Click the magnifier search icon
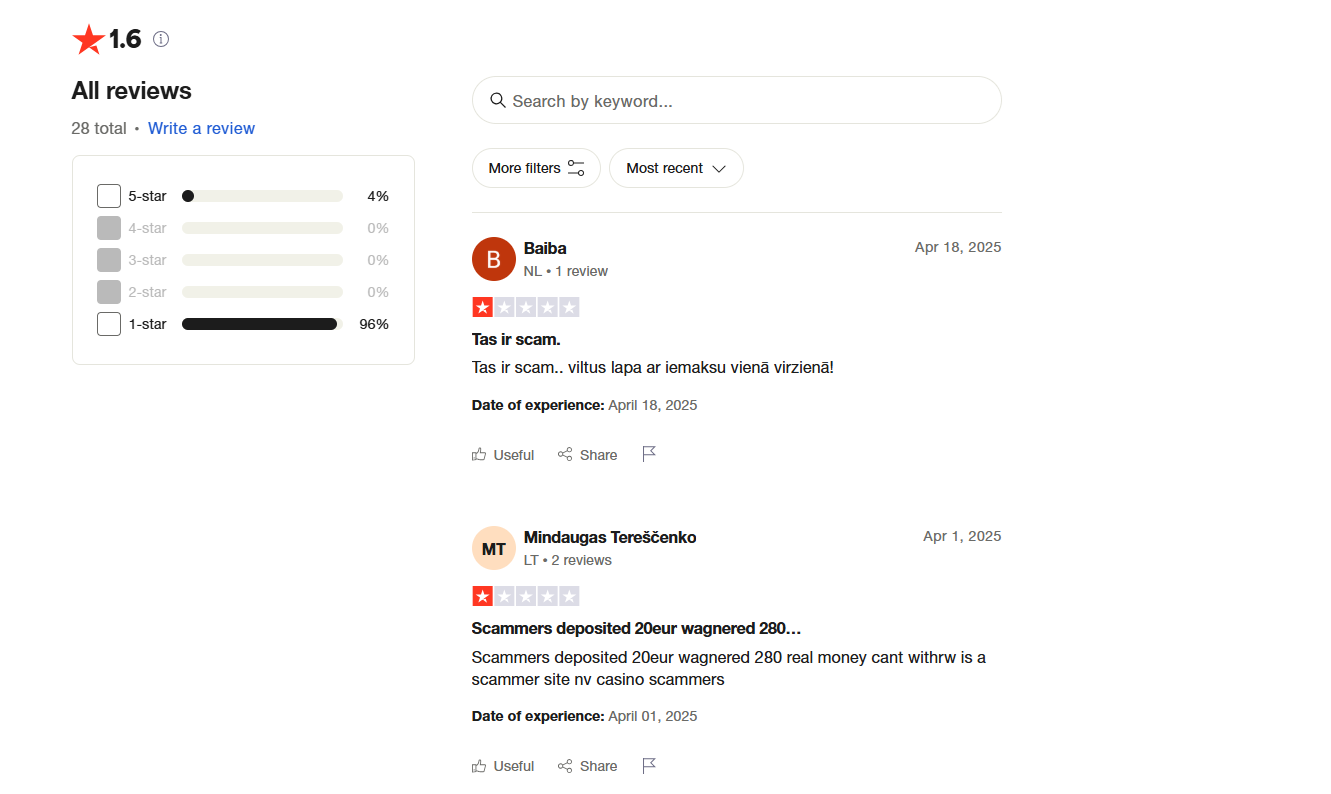 pos(497,100)
